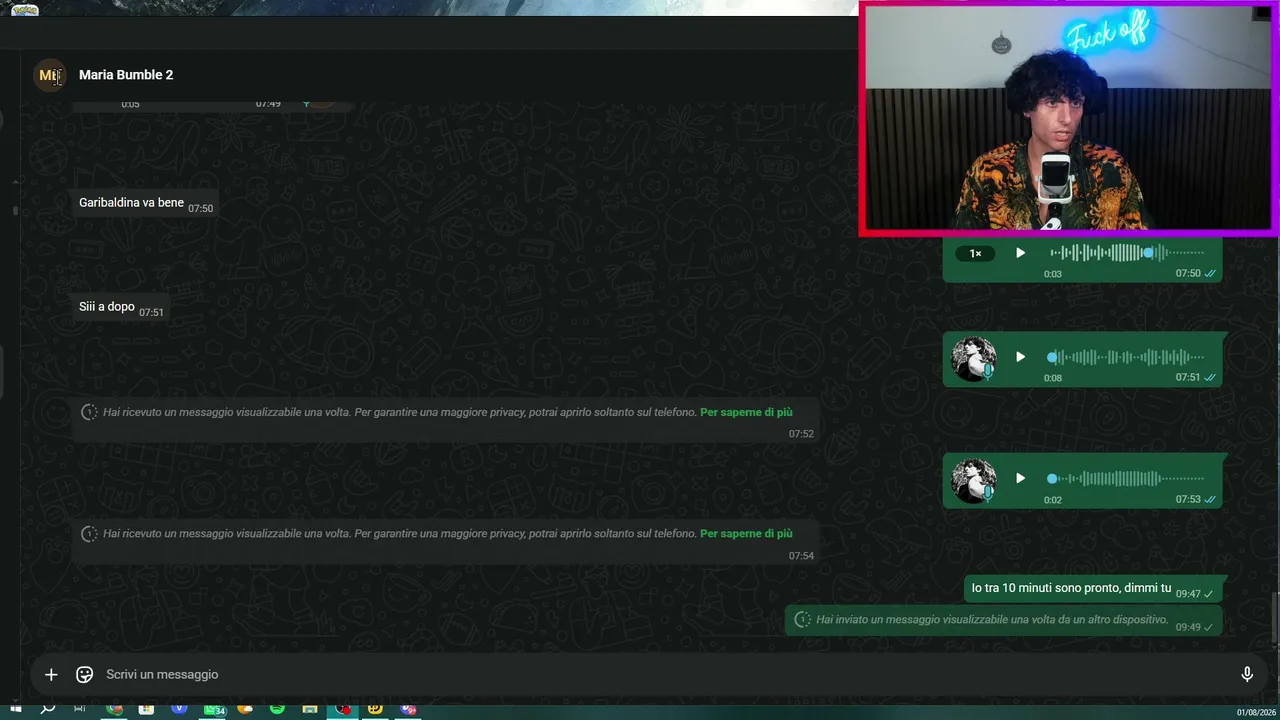The width and height of the screenshot is (1280, 720).
Task: Open the Windows Start menu
Action: click(15, 710)
